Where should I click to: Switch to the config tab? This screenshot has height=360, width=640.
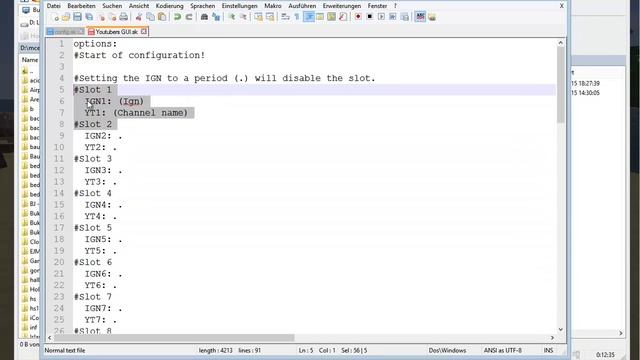tap(65, 31)
